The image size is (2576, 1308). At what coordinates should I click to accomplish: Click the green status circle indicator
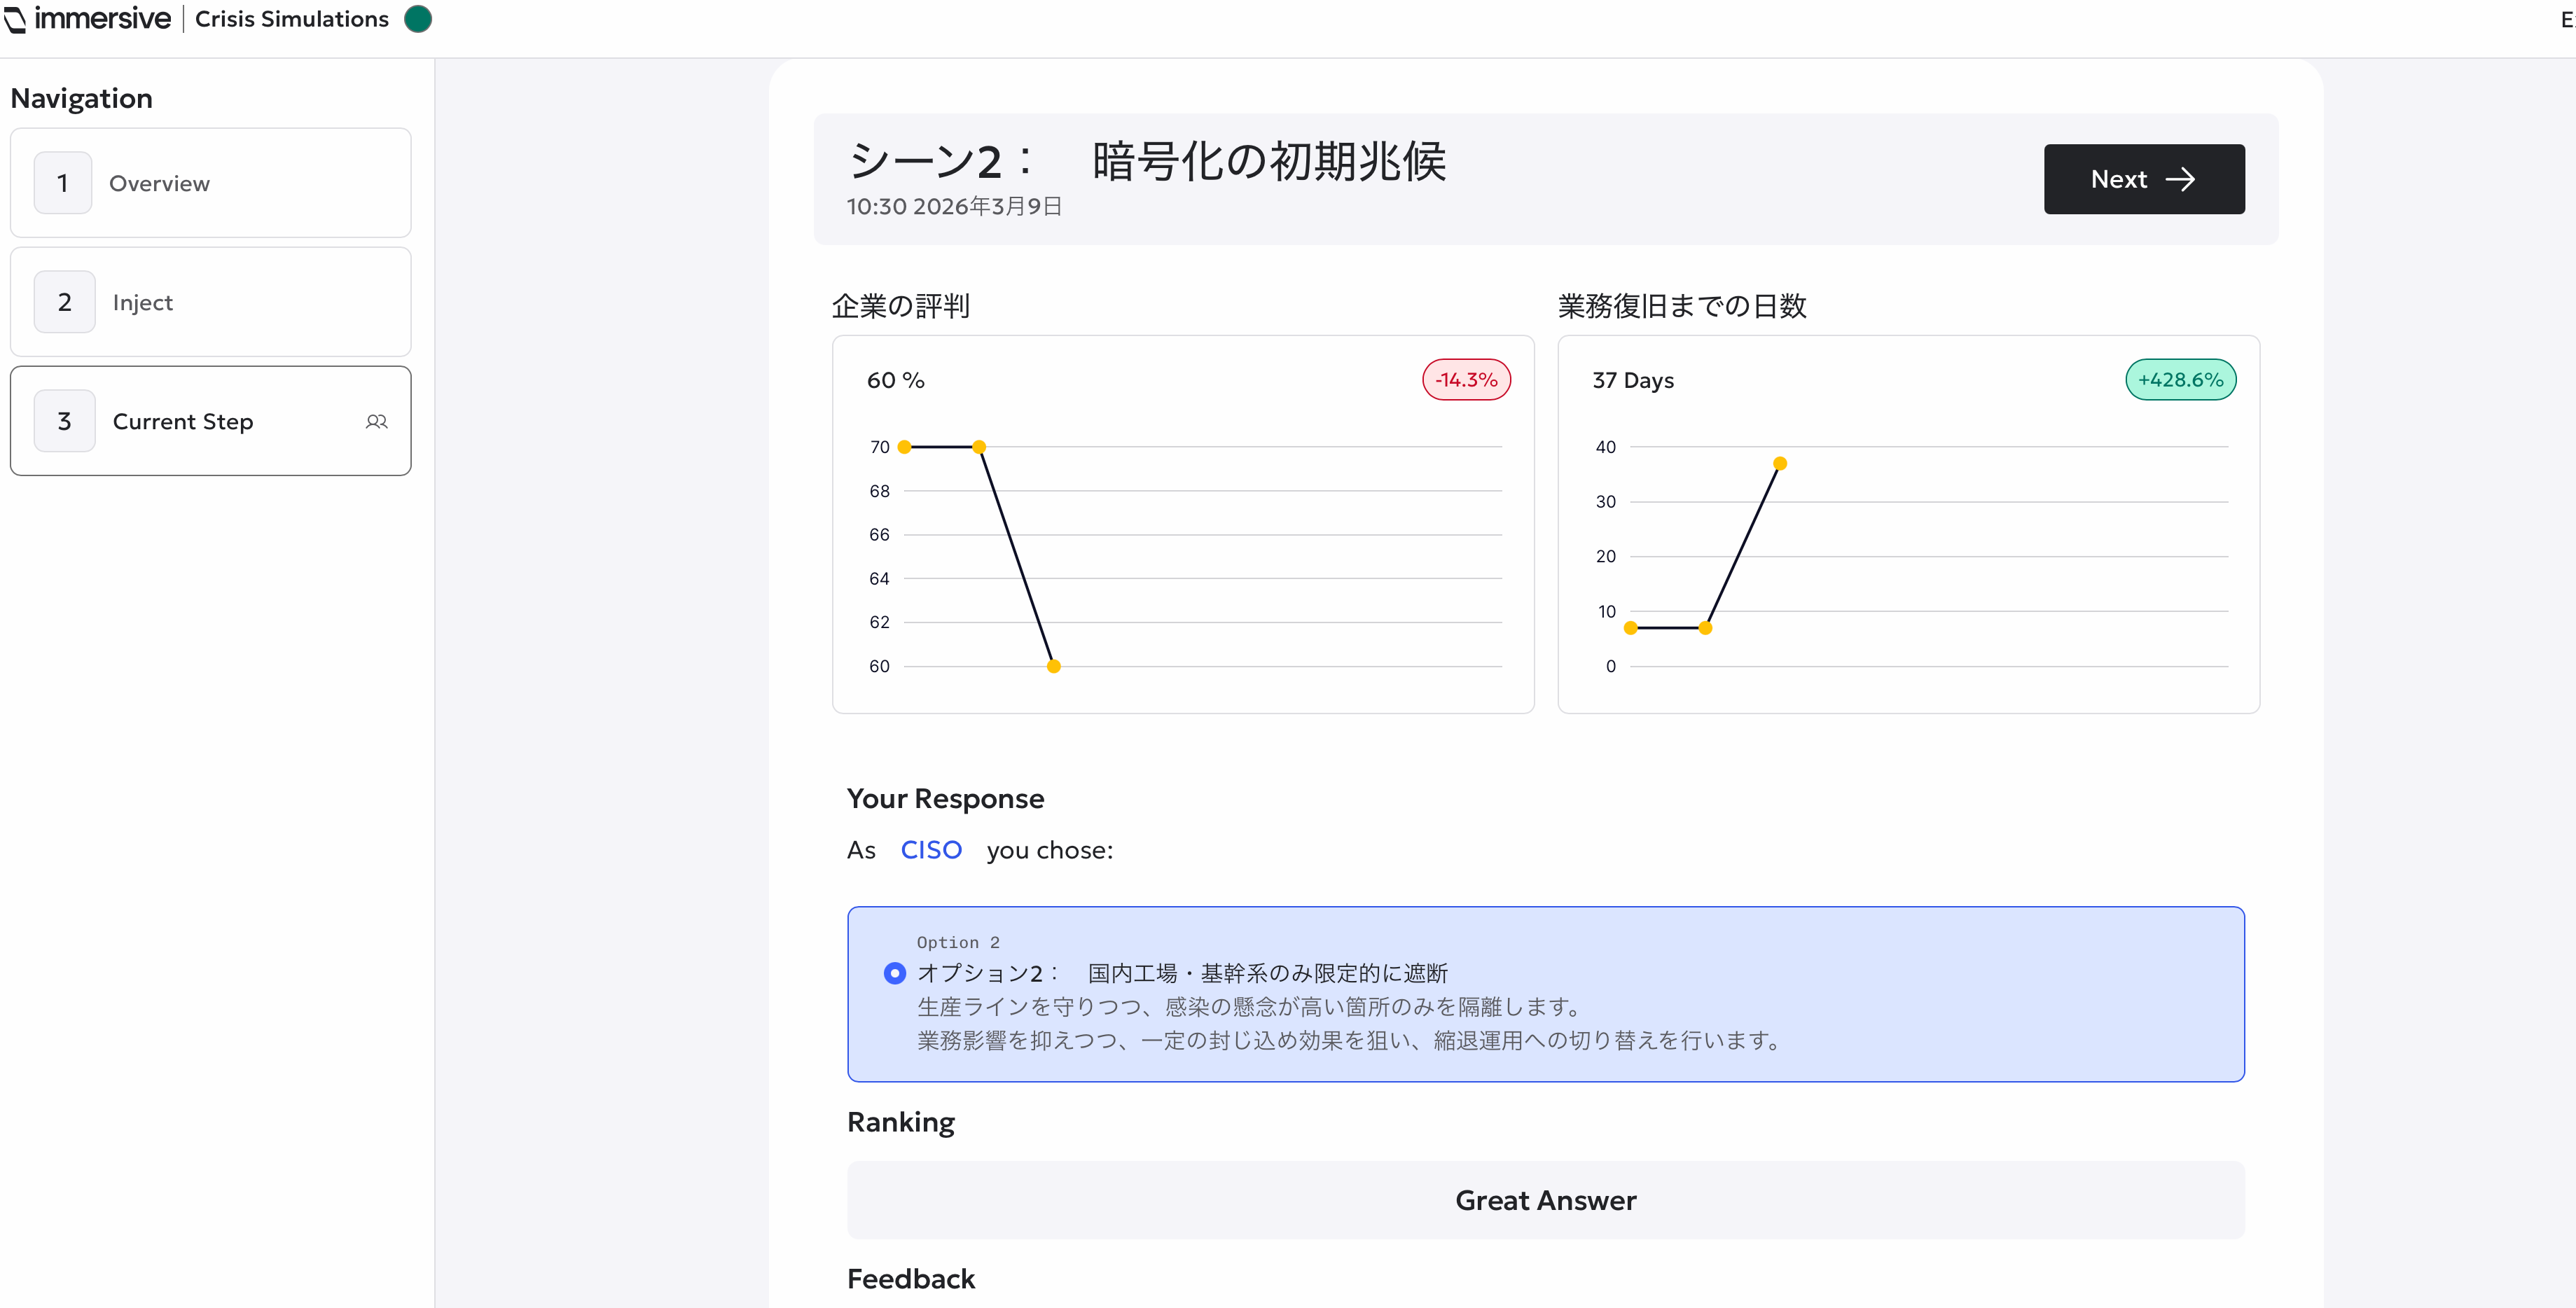click(418, 19)
